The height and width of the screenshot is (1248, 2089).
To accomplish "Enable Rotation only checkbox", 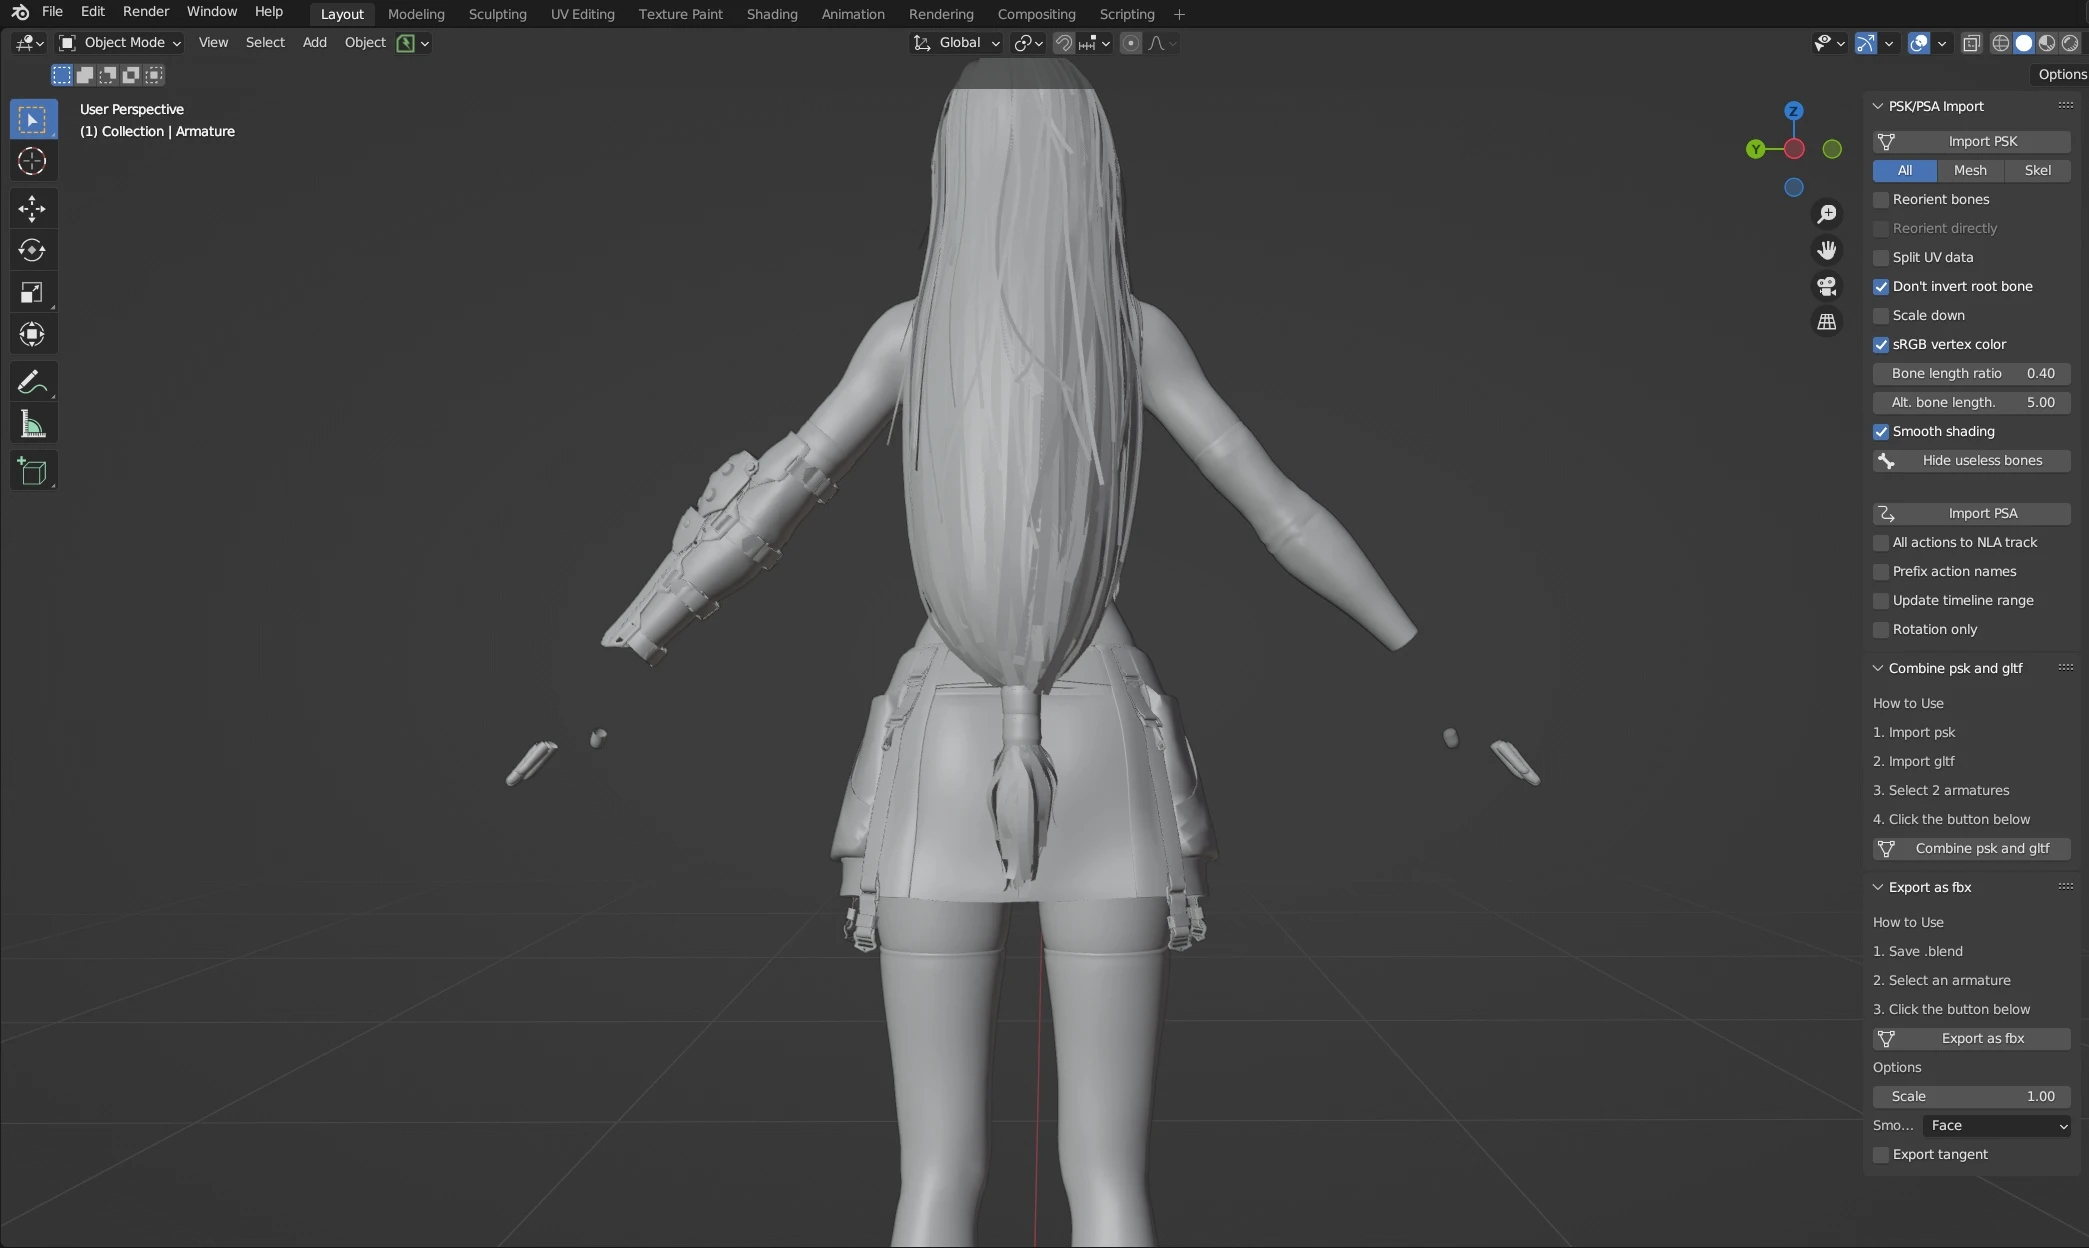I will tap(1881, 630).
